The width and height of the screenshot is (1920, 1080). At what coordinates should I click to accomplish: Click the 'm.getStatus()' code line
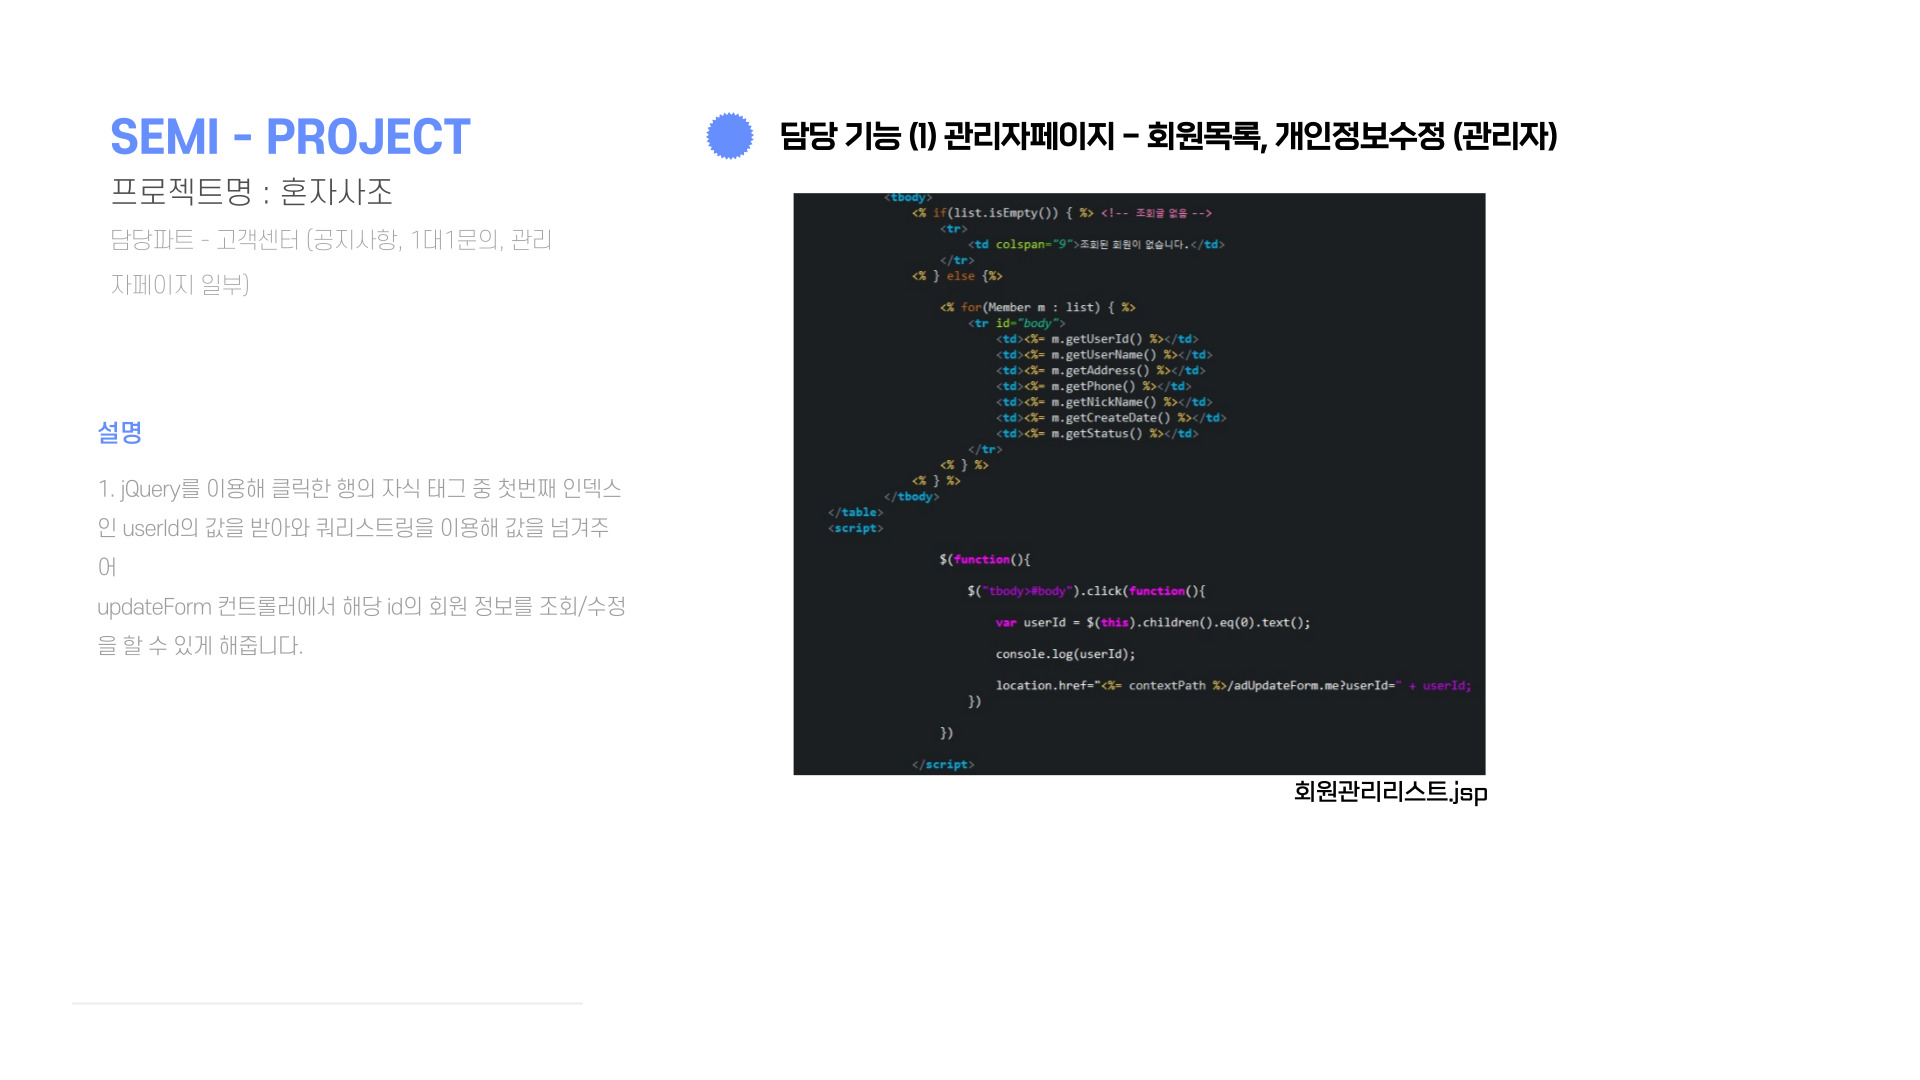1097,434
